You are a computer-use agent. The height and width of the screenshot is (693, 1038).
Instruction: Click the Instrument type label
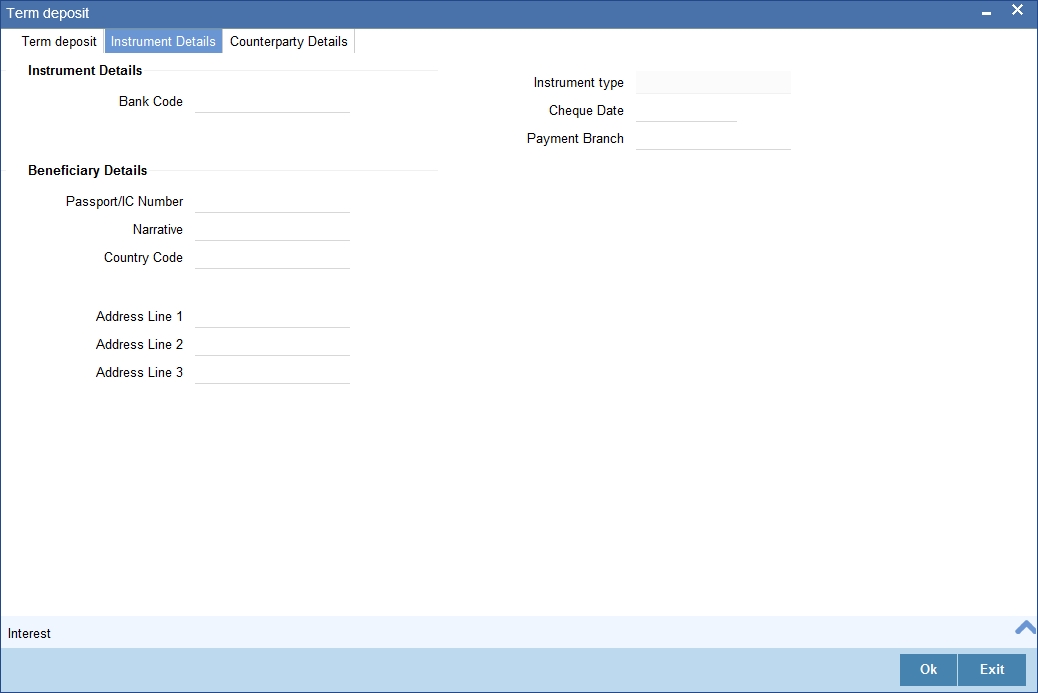pos(579,83)
